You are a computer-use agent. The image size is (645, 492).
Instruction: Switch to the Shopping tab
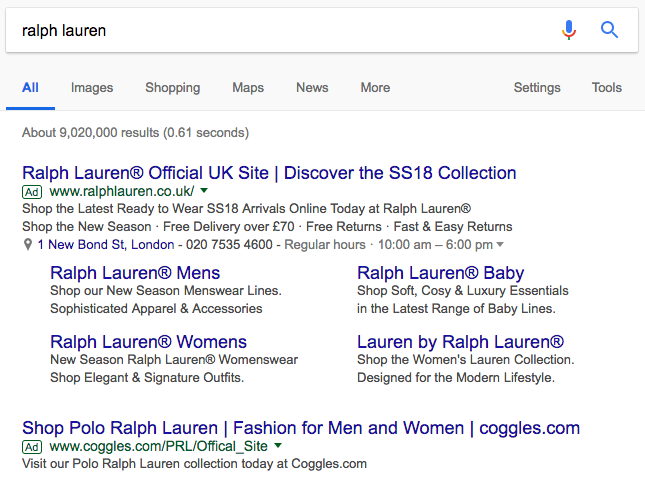tap(173, 88)
